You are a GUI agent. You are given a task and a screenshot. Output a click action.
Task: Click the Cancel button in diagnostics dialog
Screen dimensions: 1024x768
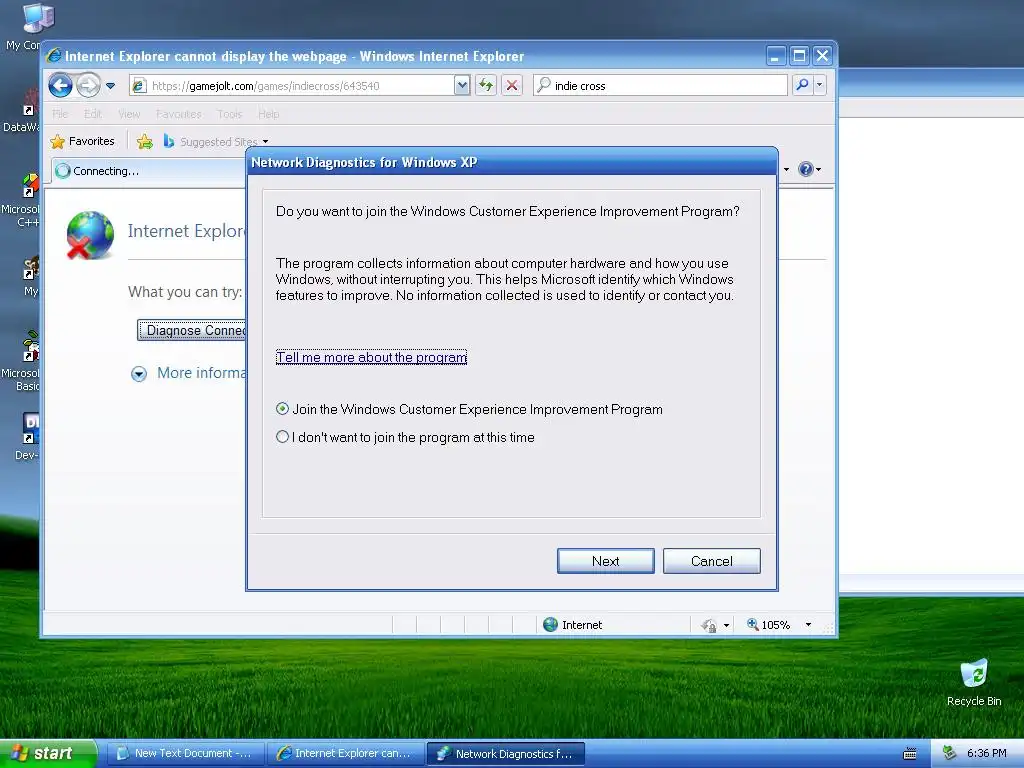tap(711, 561)
